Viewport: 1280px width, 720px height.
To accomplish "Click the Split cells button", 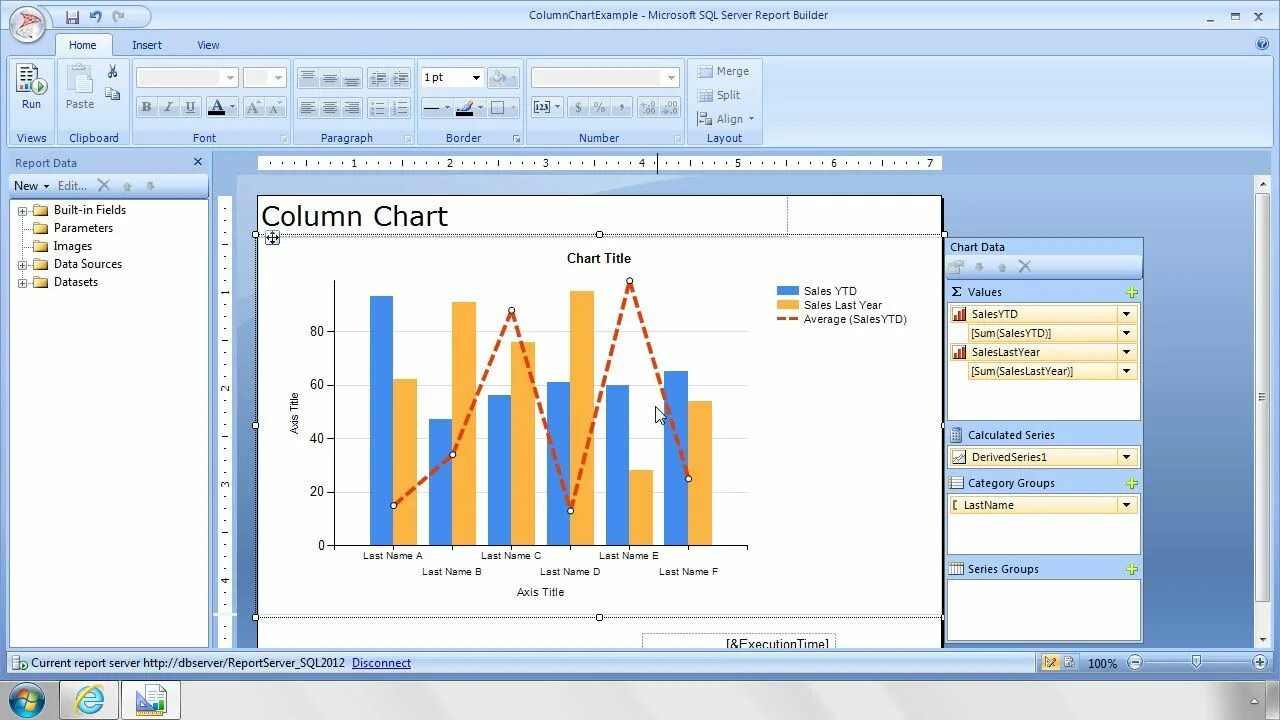I will coord(719,95).
